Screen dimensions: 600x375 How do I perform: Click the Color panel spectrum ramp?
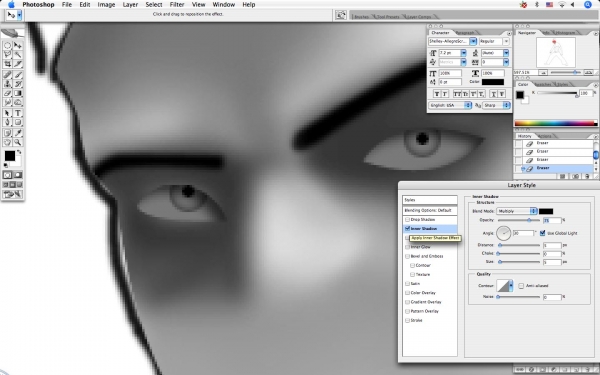point(556,123)
